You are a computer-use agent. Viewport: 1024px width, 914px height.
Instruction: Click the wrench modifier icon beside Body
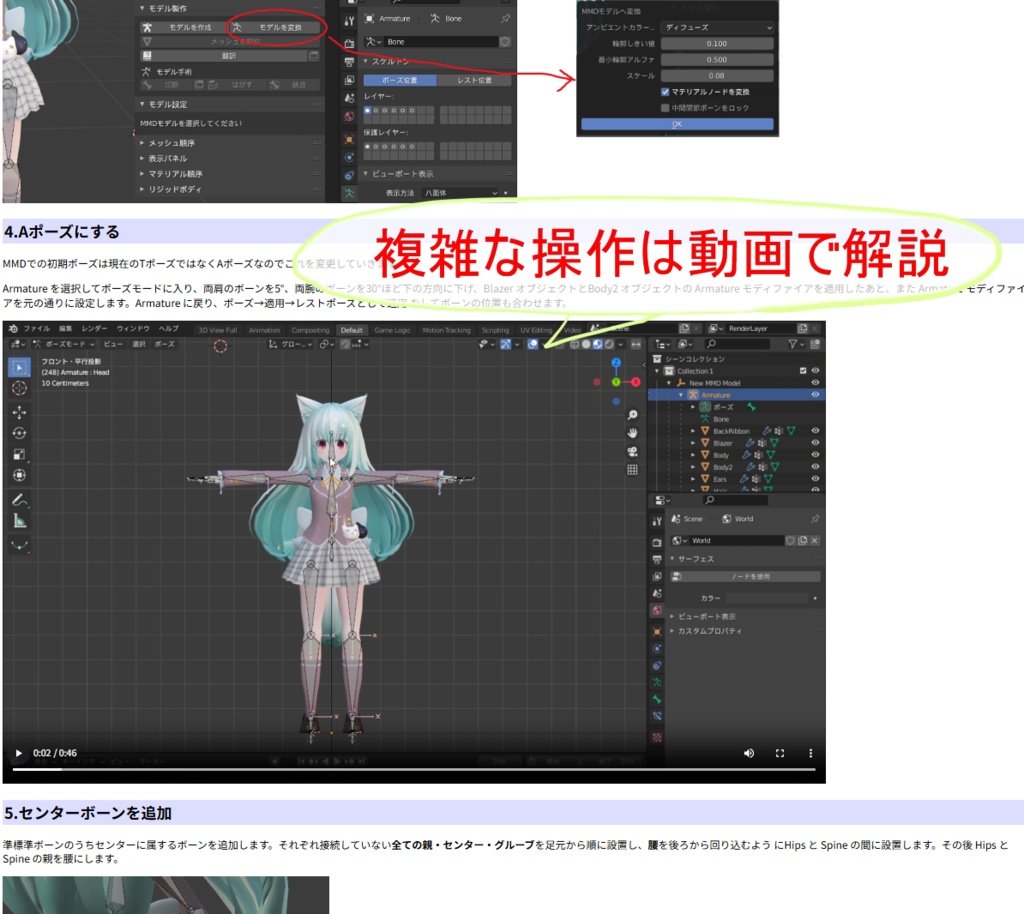pyautogui.click(x=749, y=455)
